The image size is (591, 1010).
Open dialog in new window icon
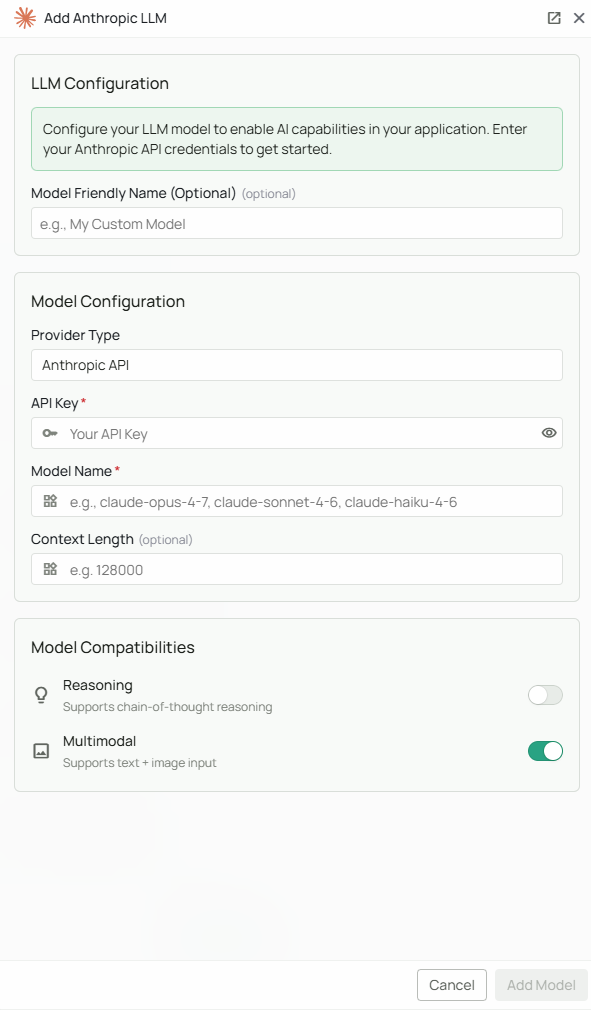(554, 18)
